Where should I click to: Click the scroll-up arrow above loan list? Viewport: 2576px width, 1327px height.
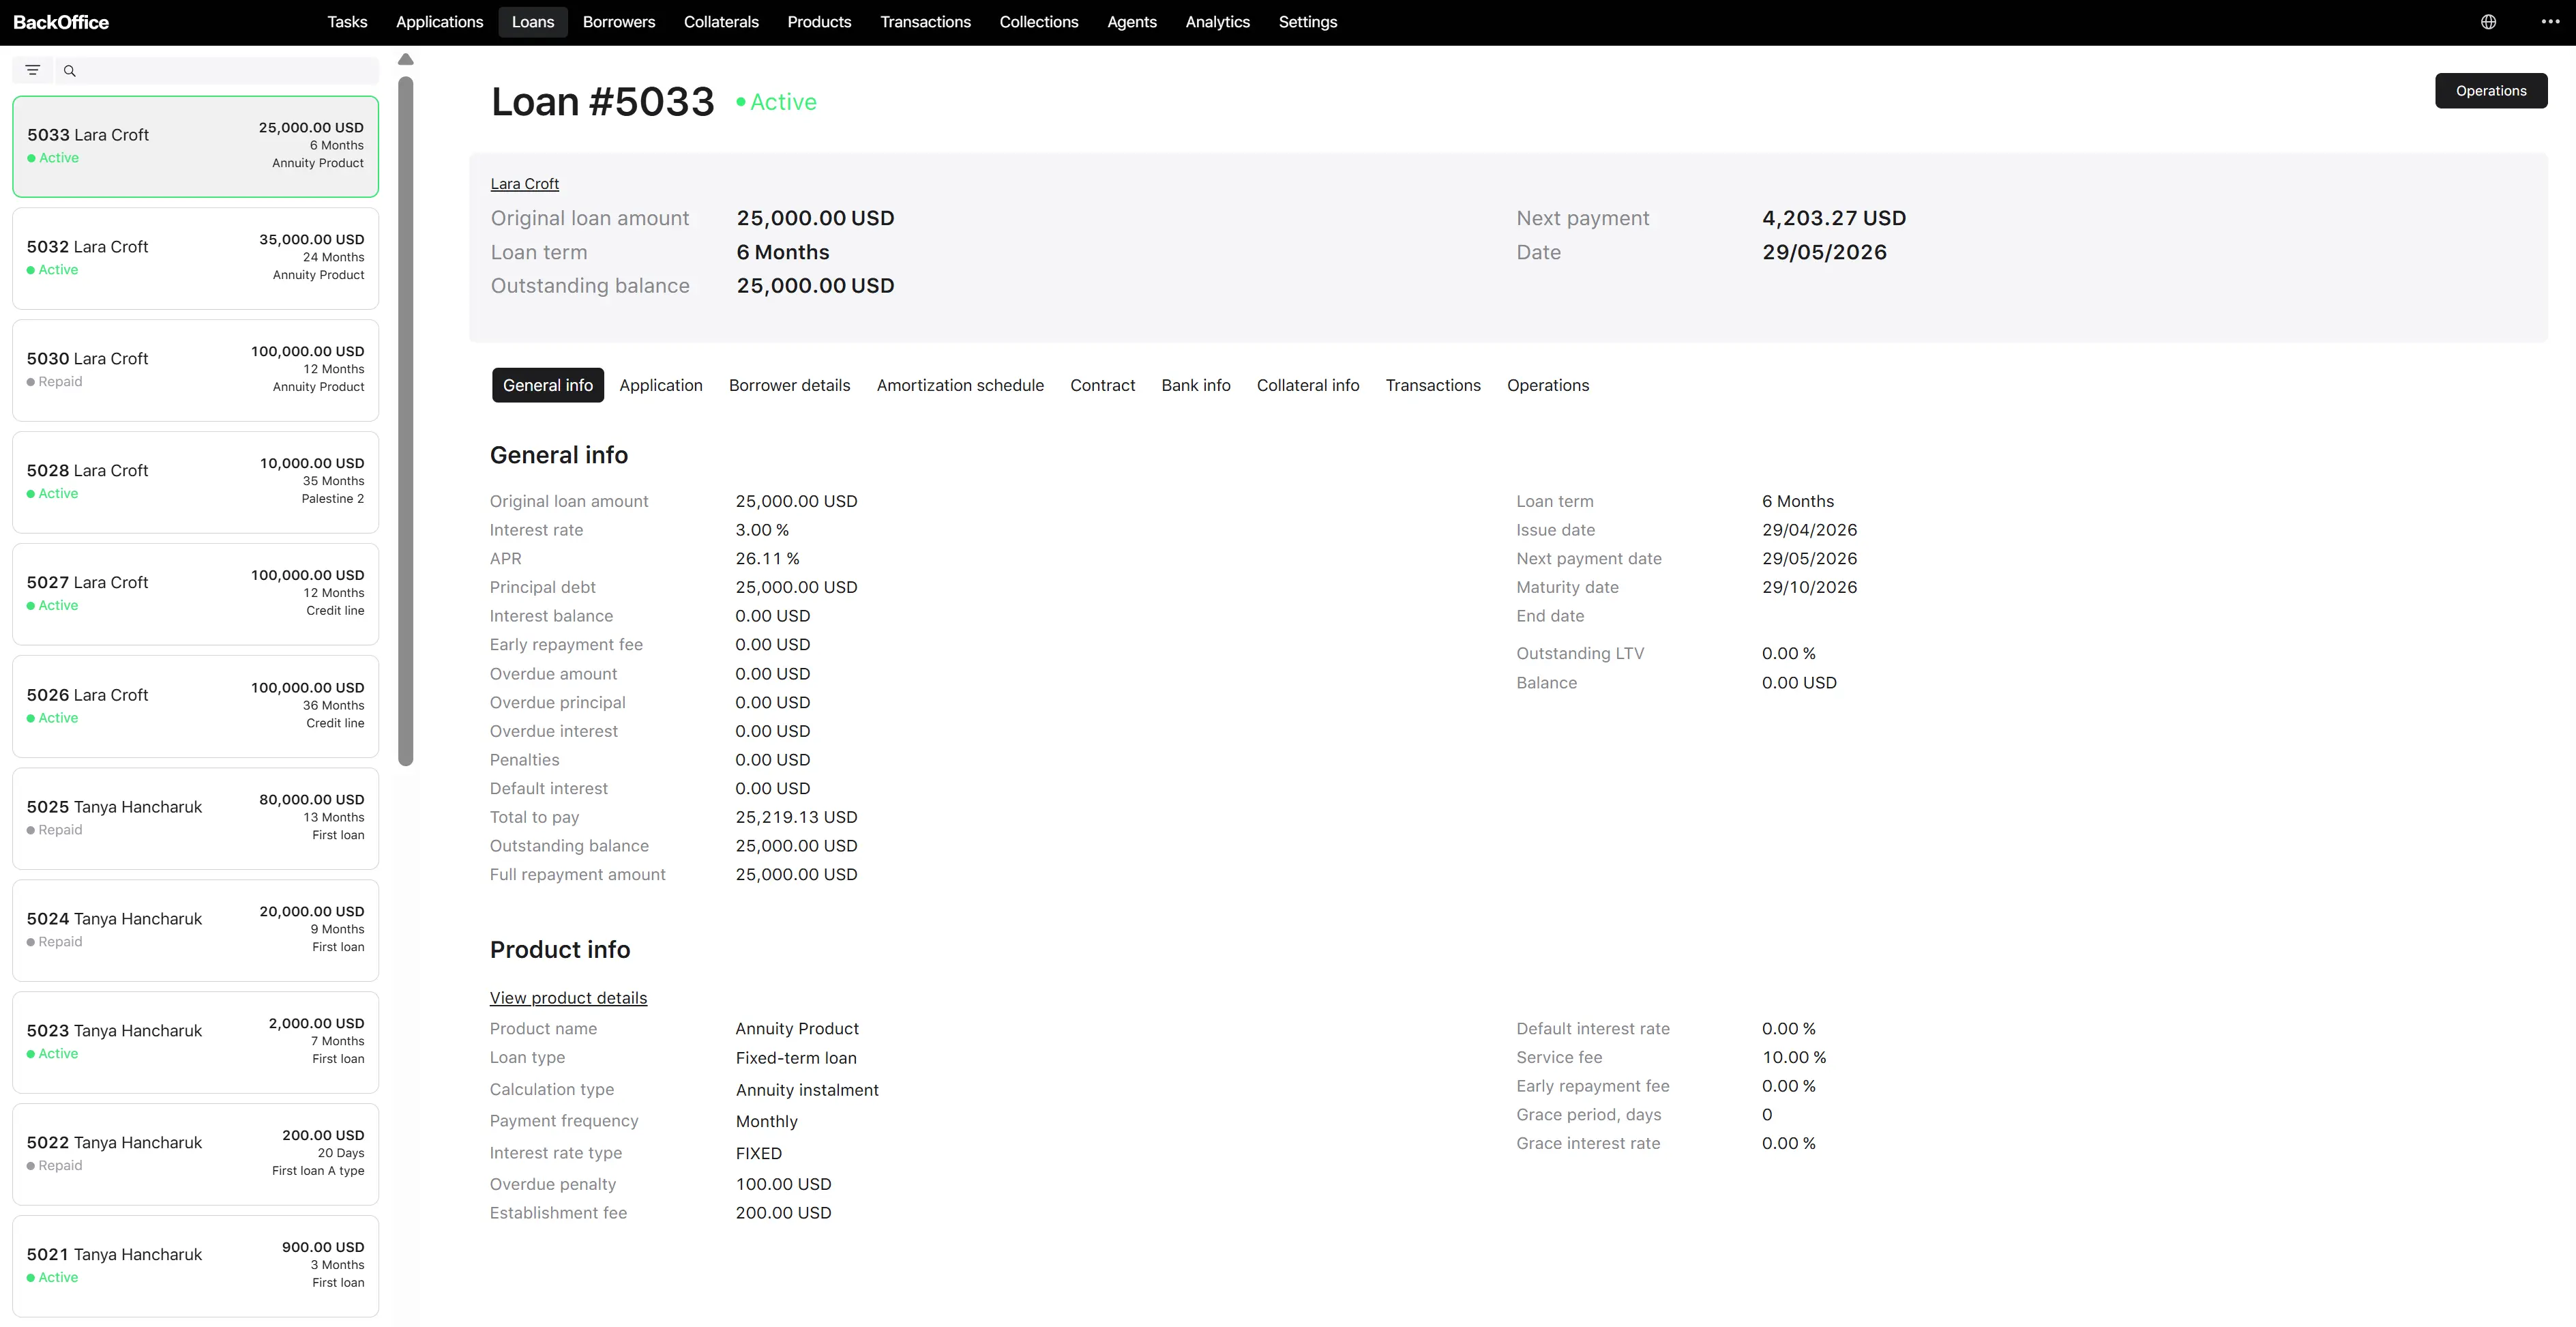[x=405, y=60]
